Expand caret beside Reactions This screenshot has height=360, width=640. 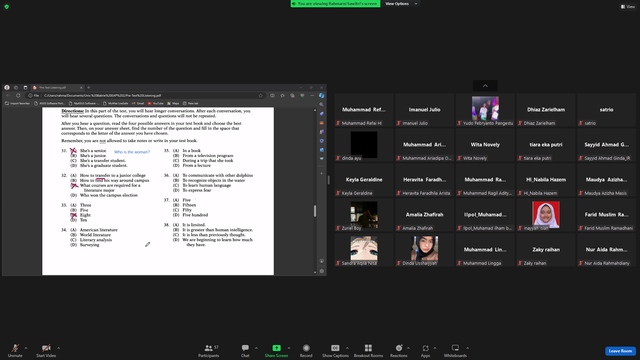408,348
